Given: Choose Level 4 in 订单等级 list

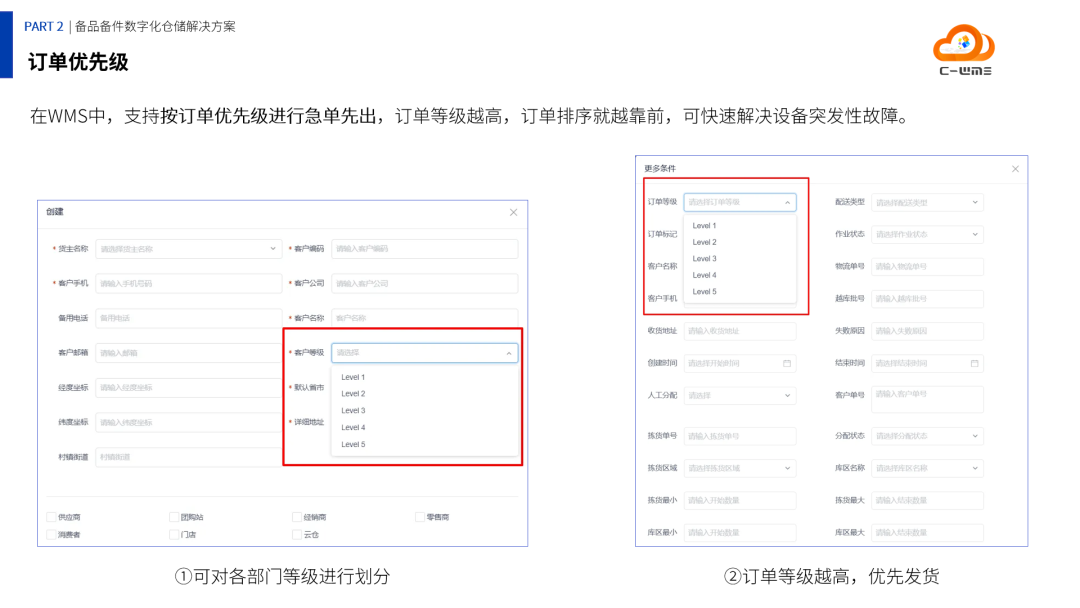Looking at the screenshot, I should [740, 275].
